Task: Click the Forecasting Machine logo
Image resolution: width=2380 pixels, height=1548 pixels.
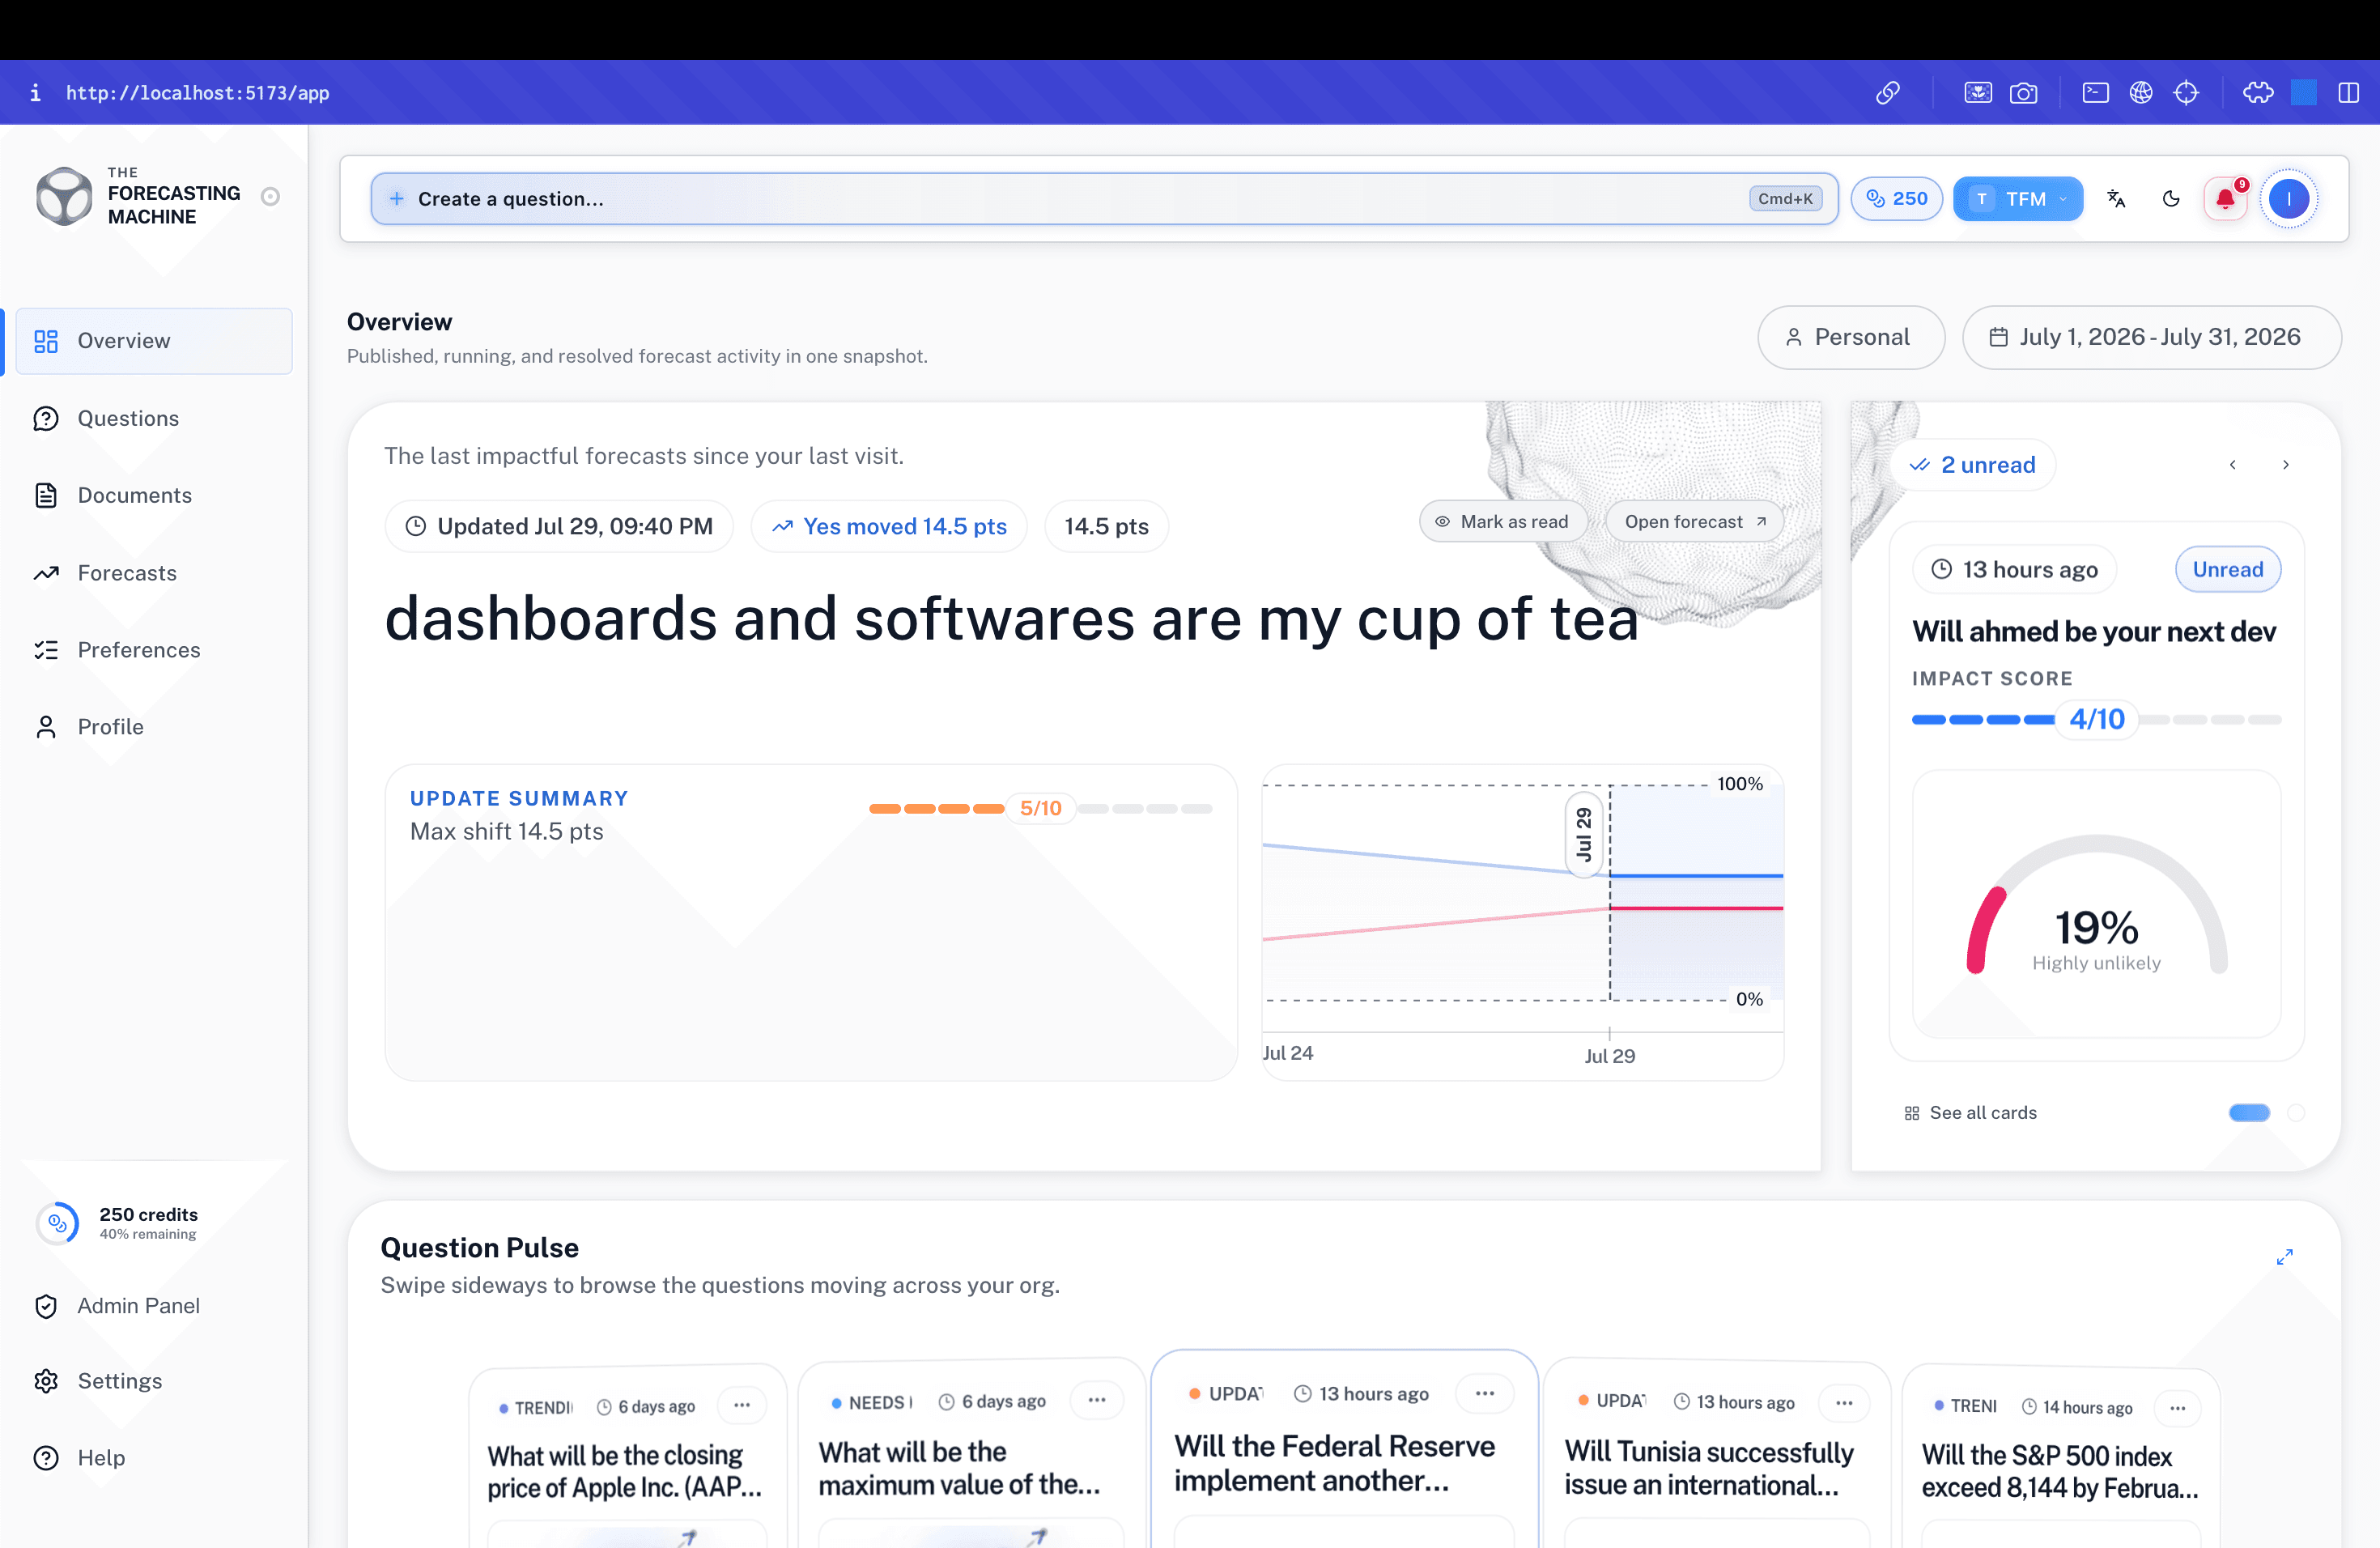Action: (x=64, y=196)
